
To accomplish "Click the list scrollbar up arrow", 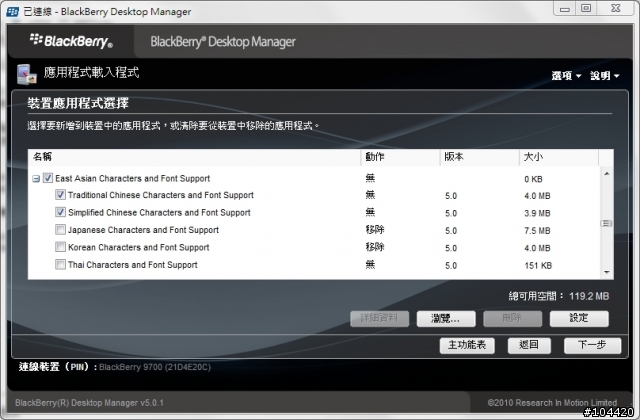I will click(x=607, y=173).
